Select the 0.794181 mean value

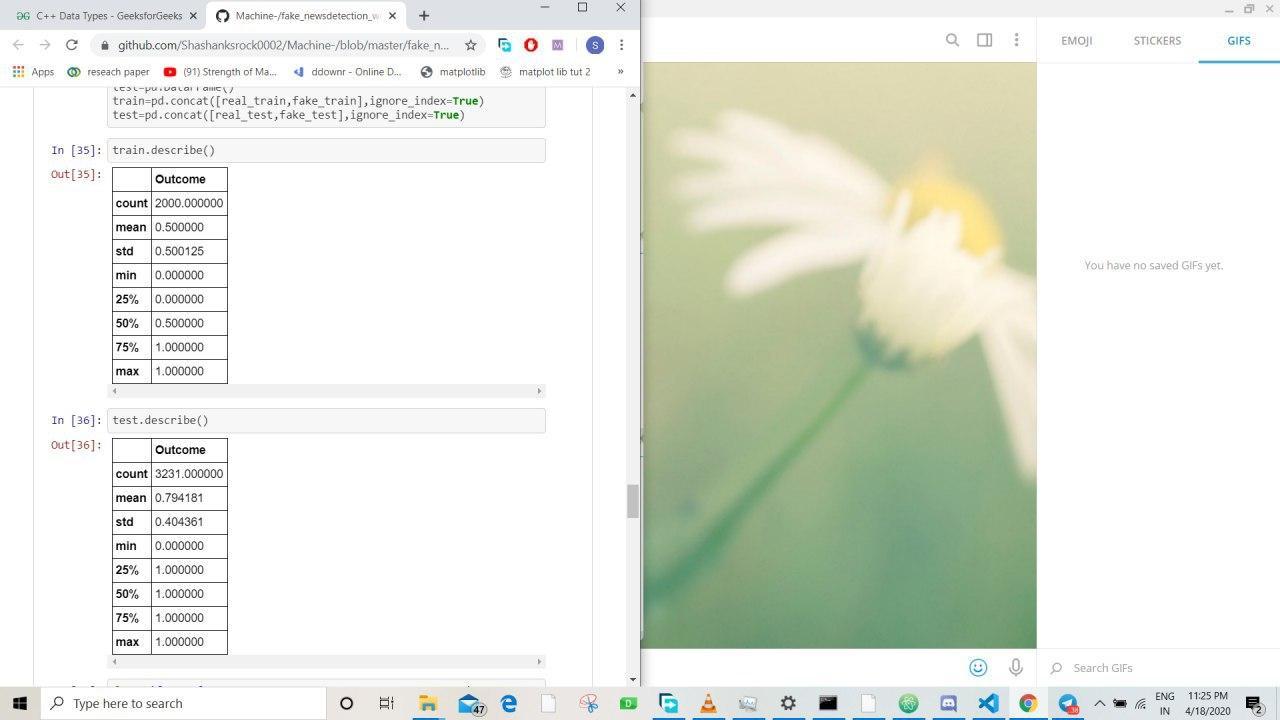(x=179, y=498)
